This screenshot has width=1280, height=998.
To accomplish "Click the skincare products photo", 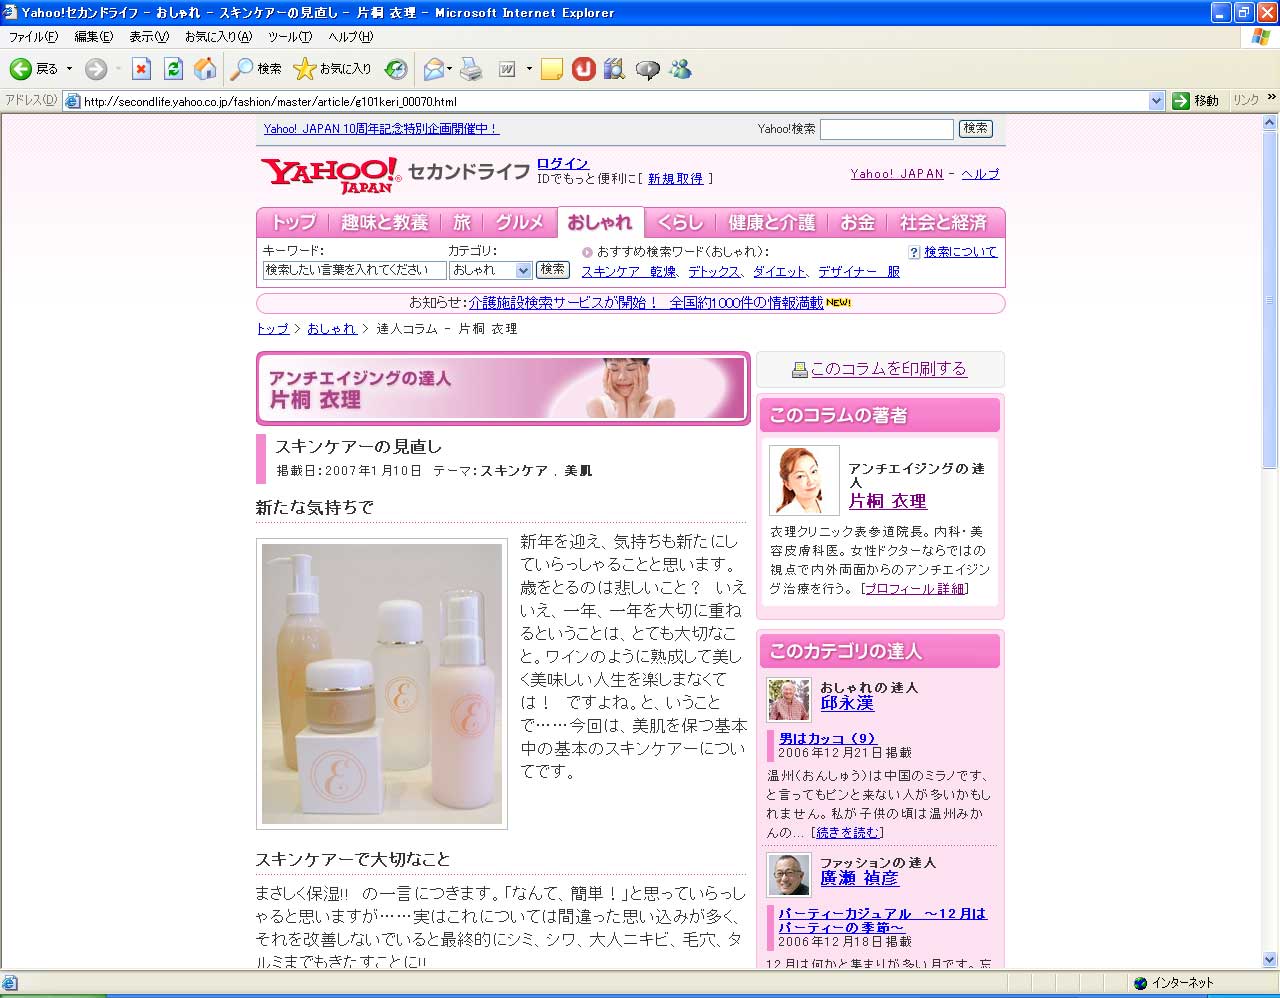I will [382, 684].
